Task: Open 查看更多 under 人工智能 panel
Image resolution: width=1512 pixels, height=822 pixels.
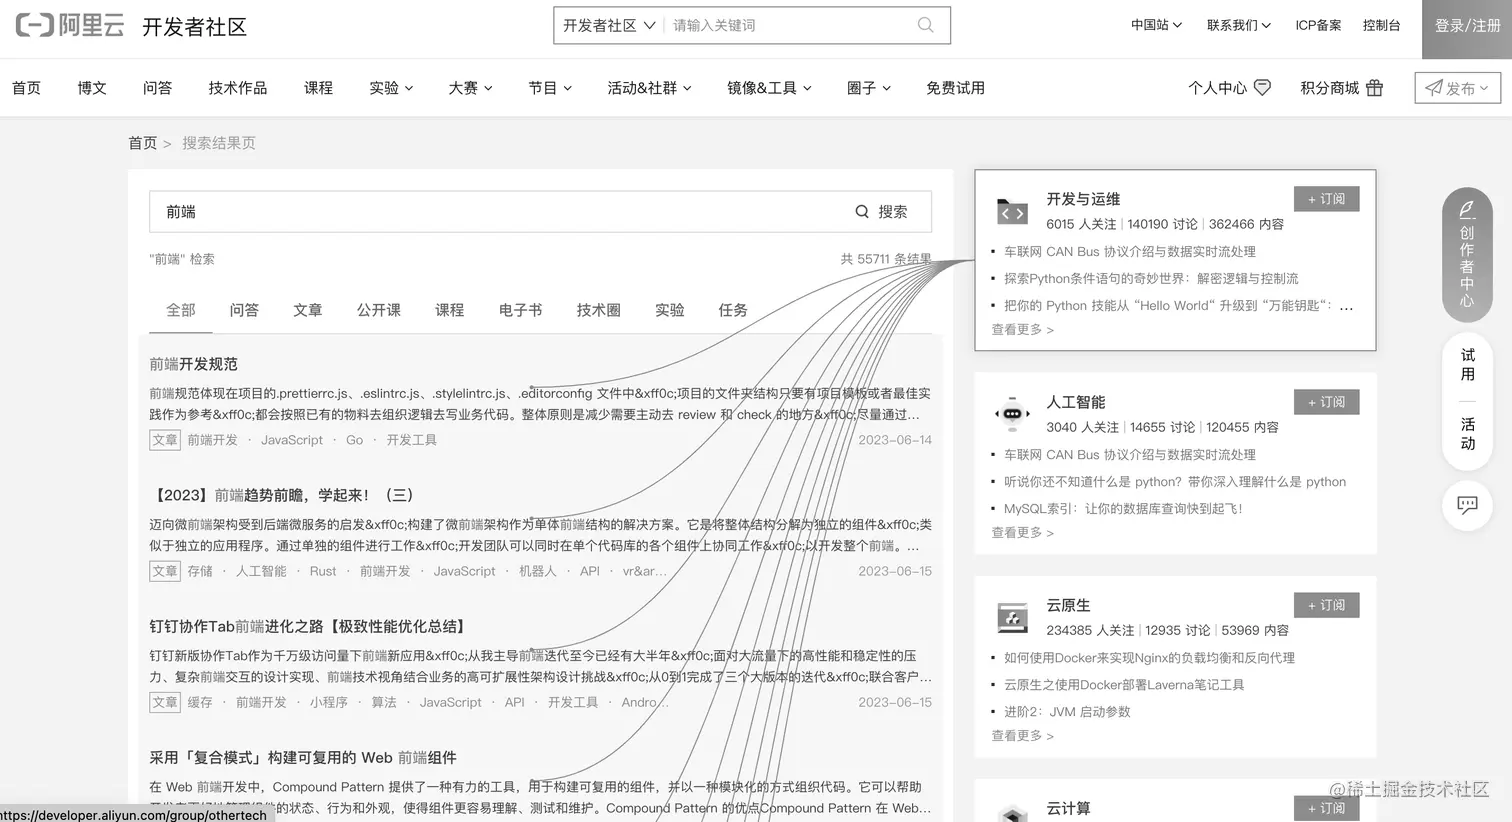Action: pos(1020,532)
